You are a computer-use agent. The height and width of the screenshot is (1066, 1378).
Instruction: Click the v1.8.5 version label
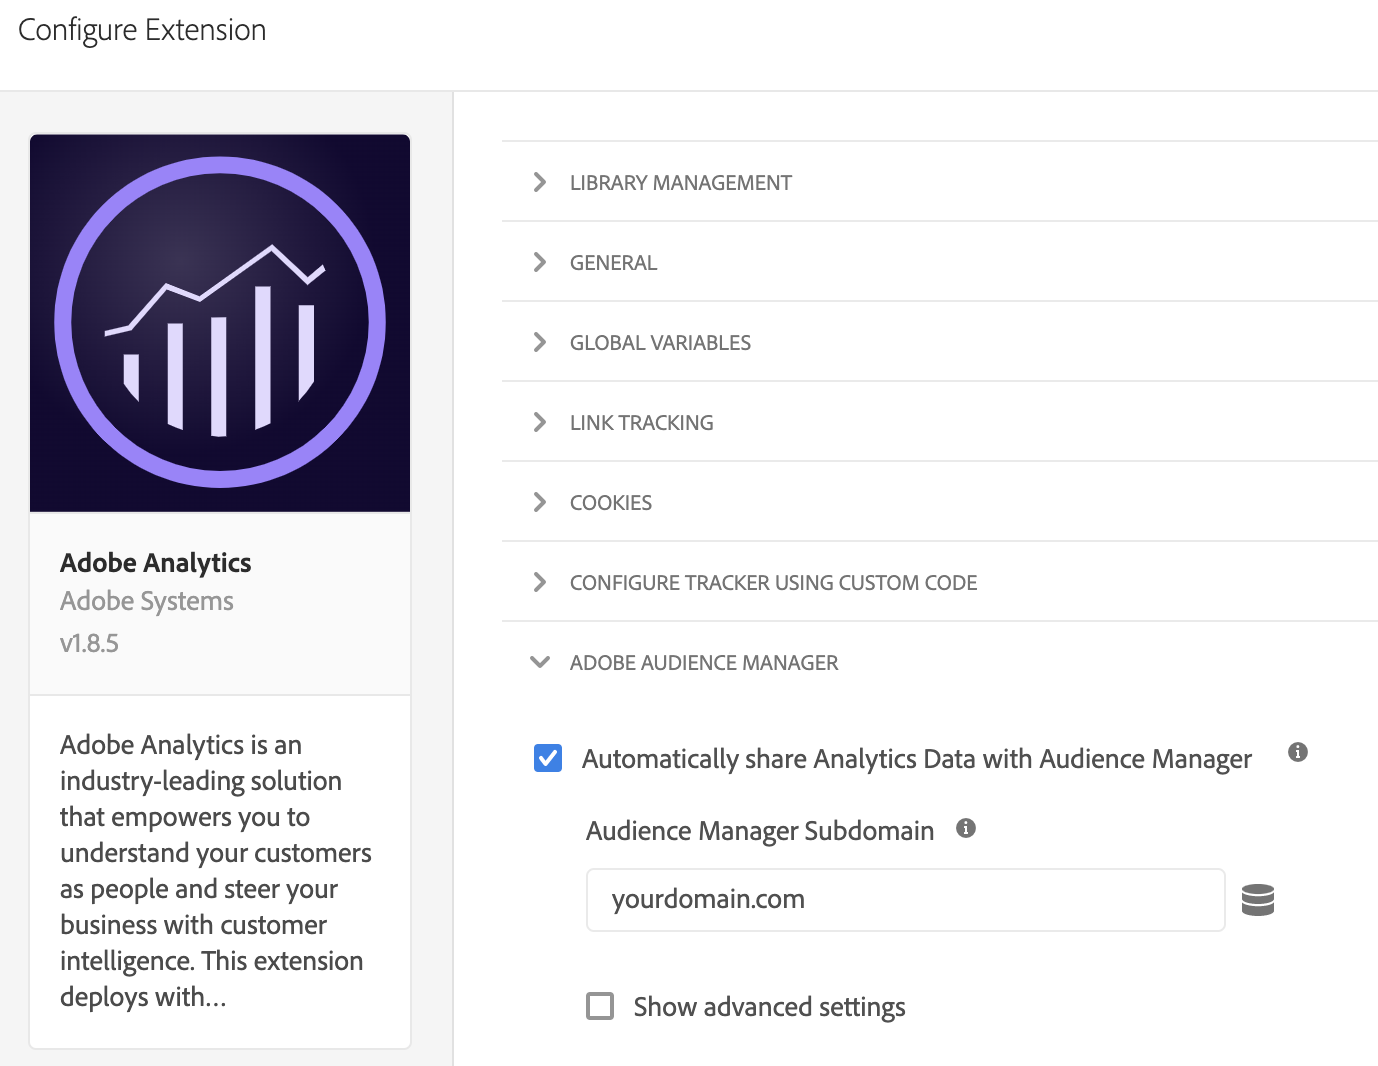coord(89,643)
